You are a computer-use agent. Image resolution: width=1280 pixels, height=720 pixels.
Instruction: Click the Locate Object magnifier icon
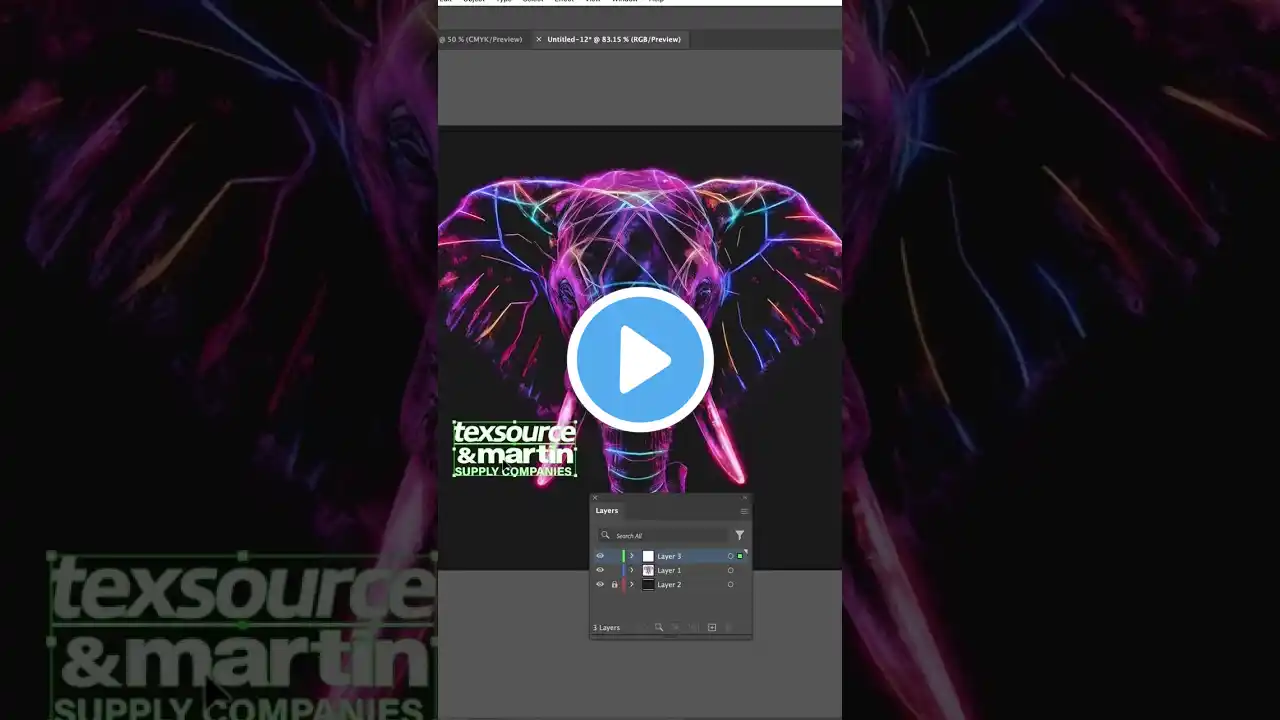[x=658, y=627]
